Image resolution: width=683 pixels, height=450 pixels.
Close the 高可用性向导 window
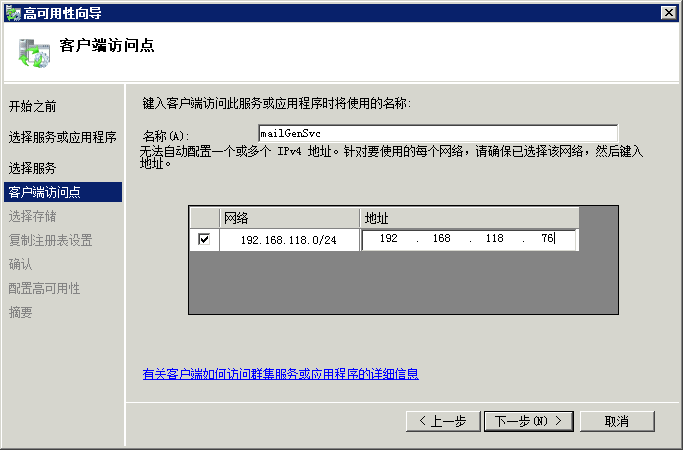point(668,13)
